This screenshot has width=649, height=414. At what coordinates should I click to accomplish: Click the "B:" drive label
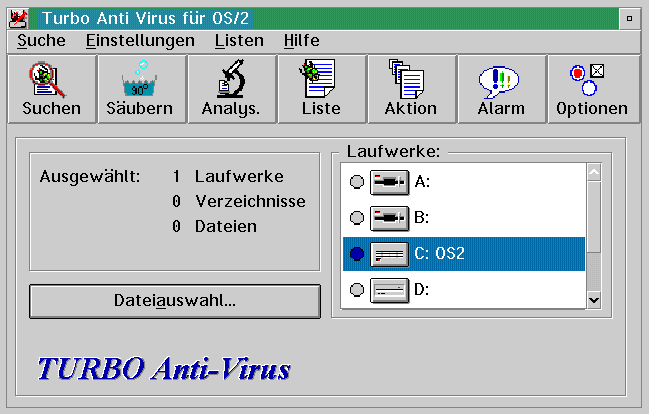pyautogui.click(x=422, y=218)
